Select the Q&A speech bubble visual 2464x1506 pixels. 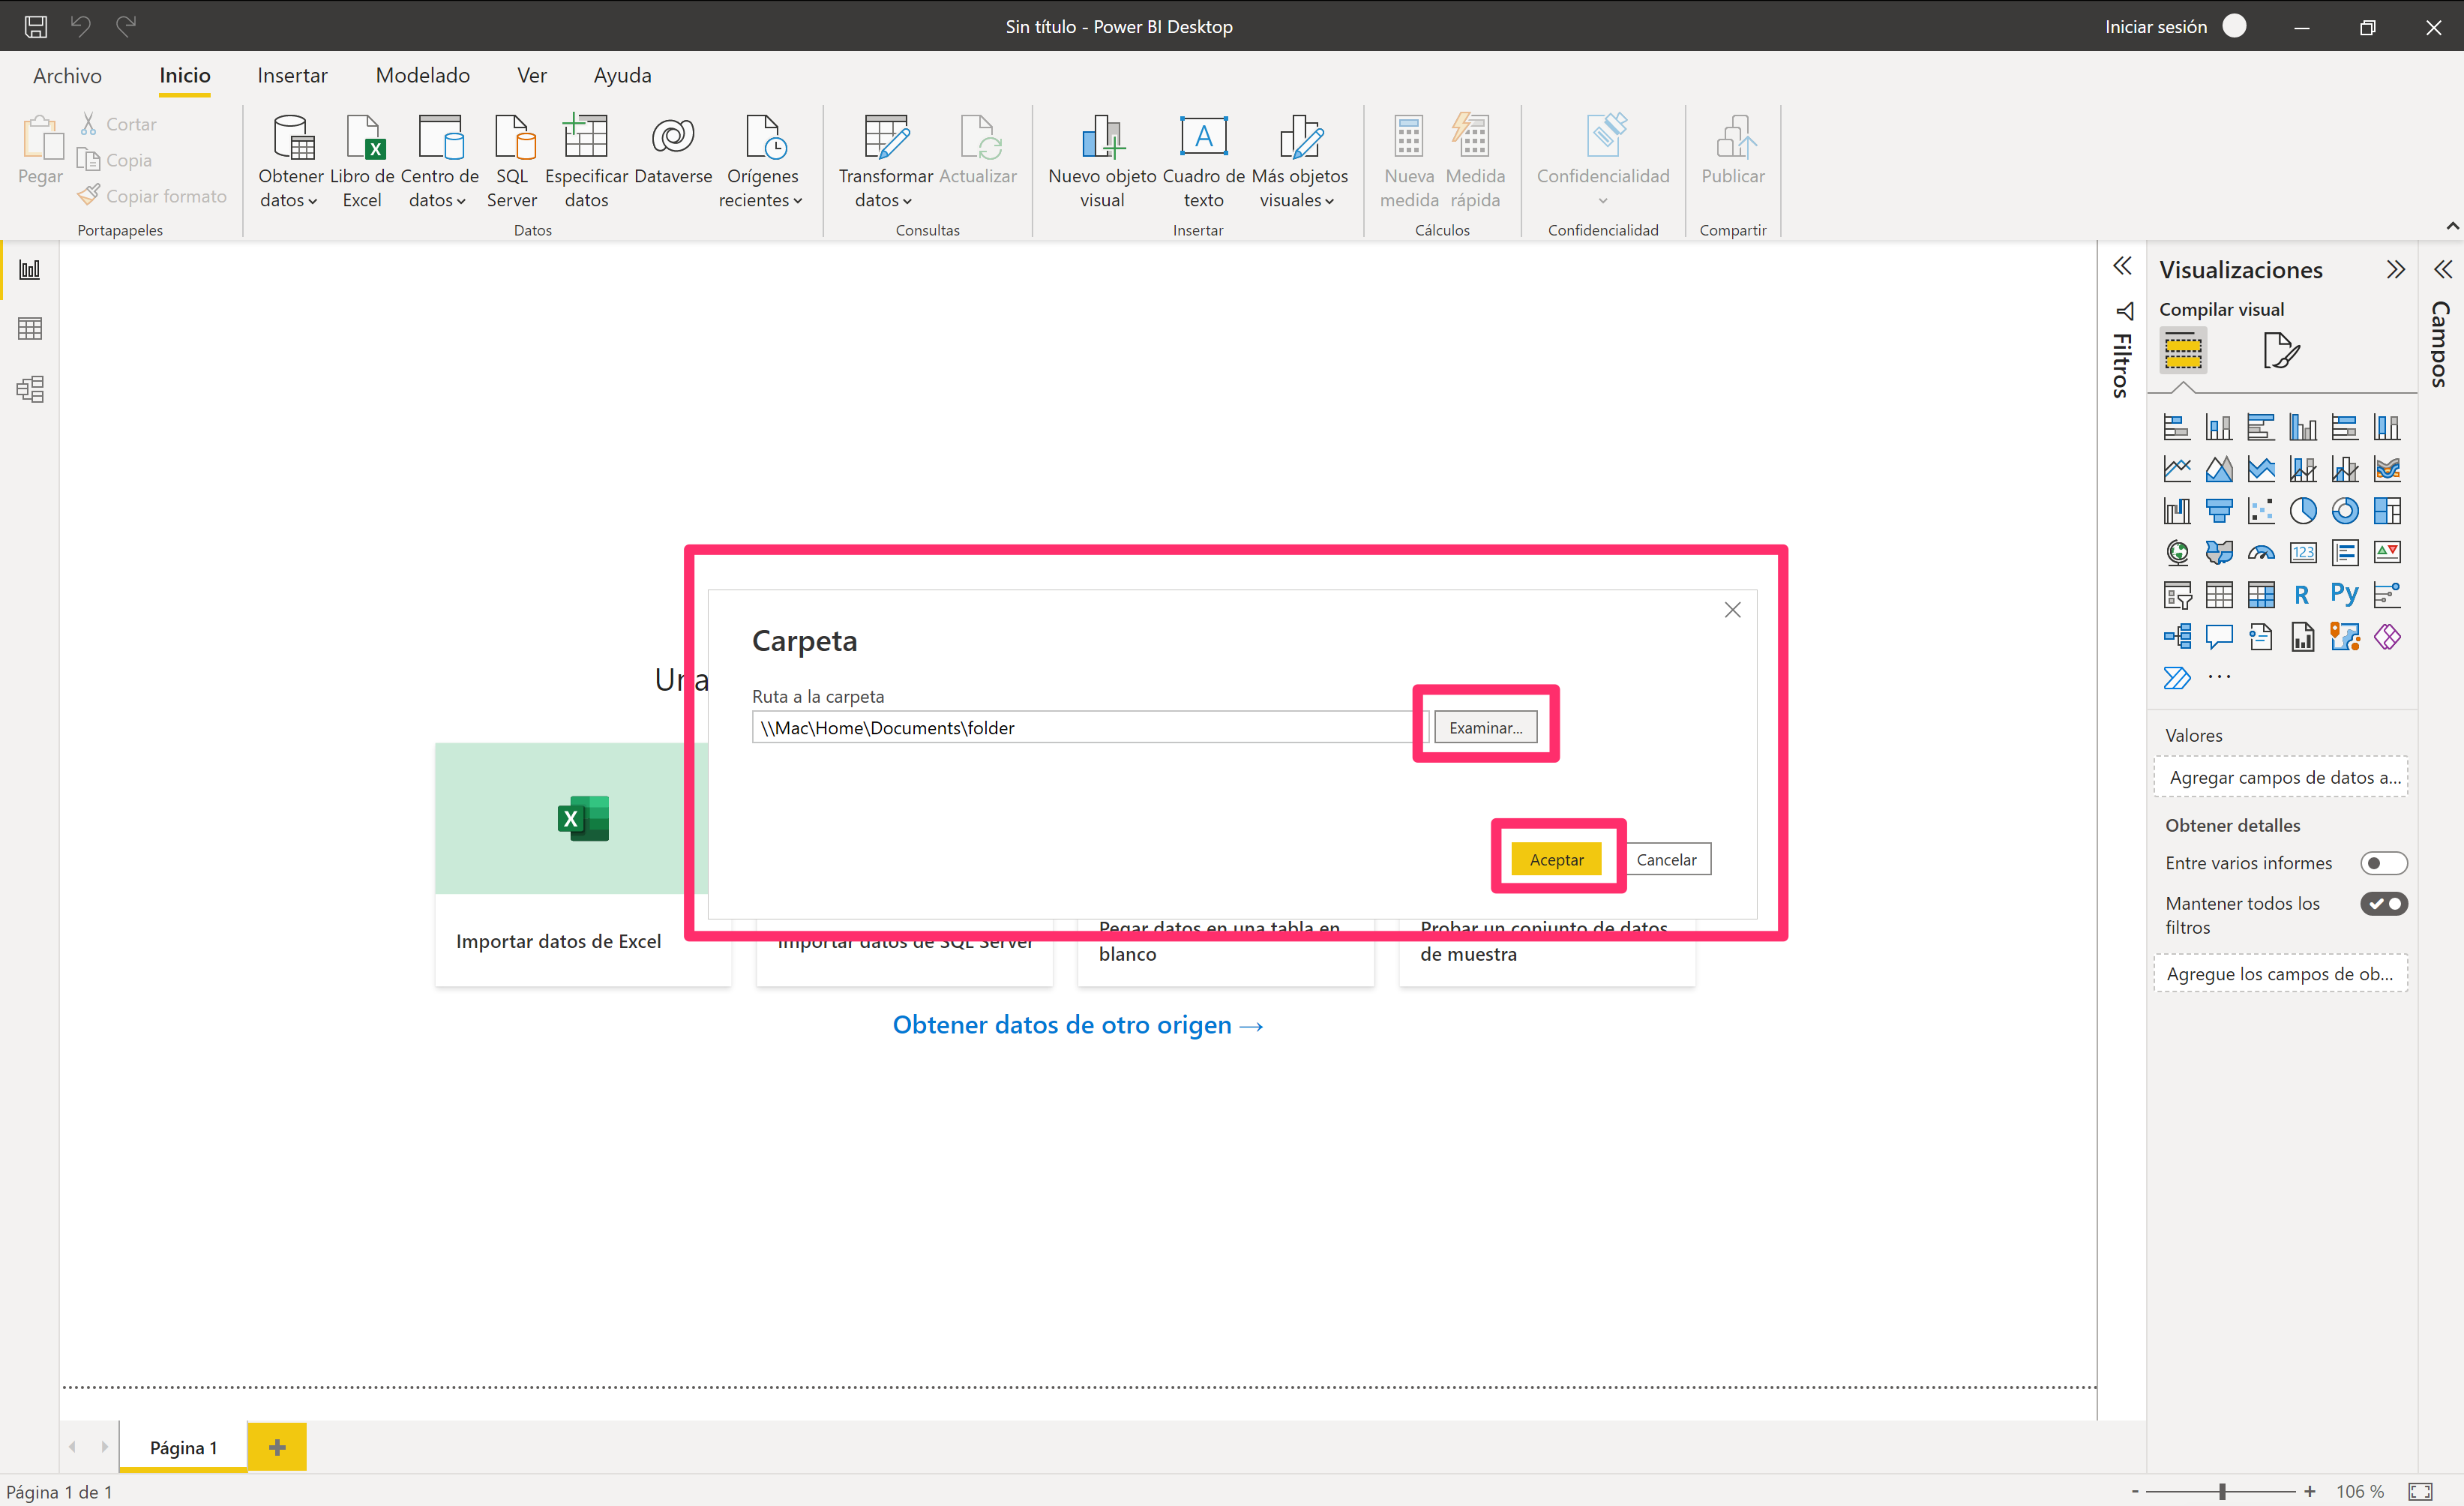(2219, 637)
